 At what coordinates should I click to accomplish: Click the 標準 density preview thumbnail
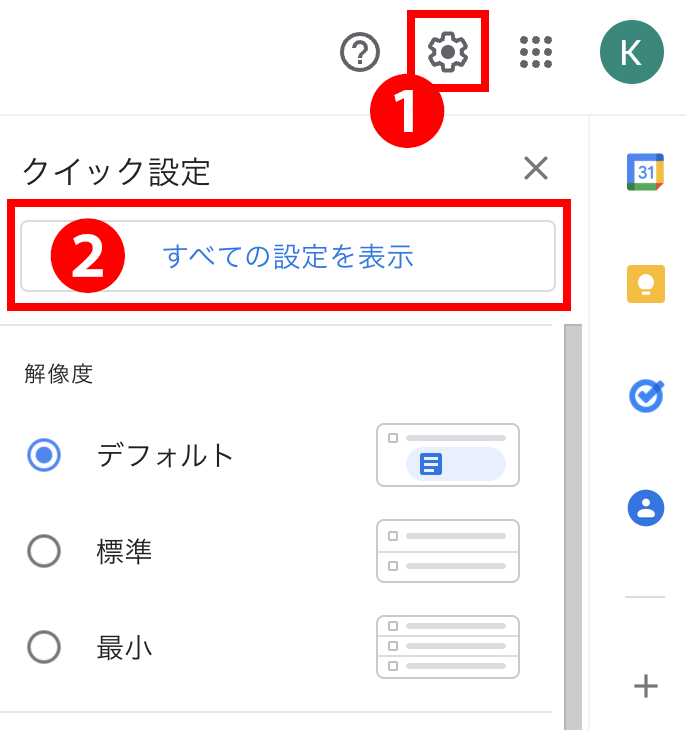[448, 551]
